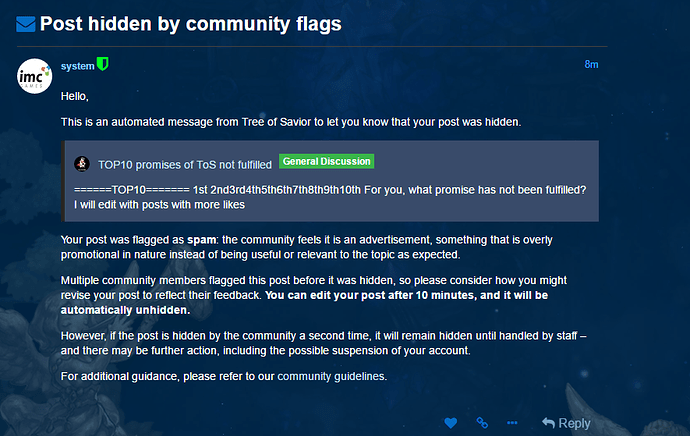The width and height of the screenshot is (690, 436).
Task: Click the green moderator shield badge
Action: click(102, 65)
